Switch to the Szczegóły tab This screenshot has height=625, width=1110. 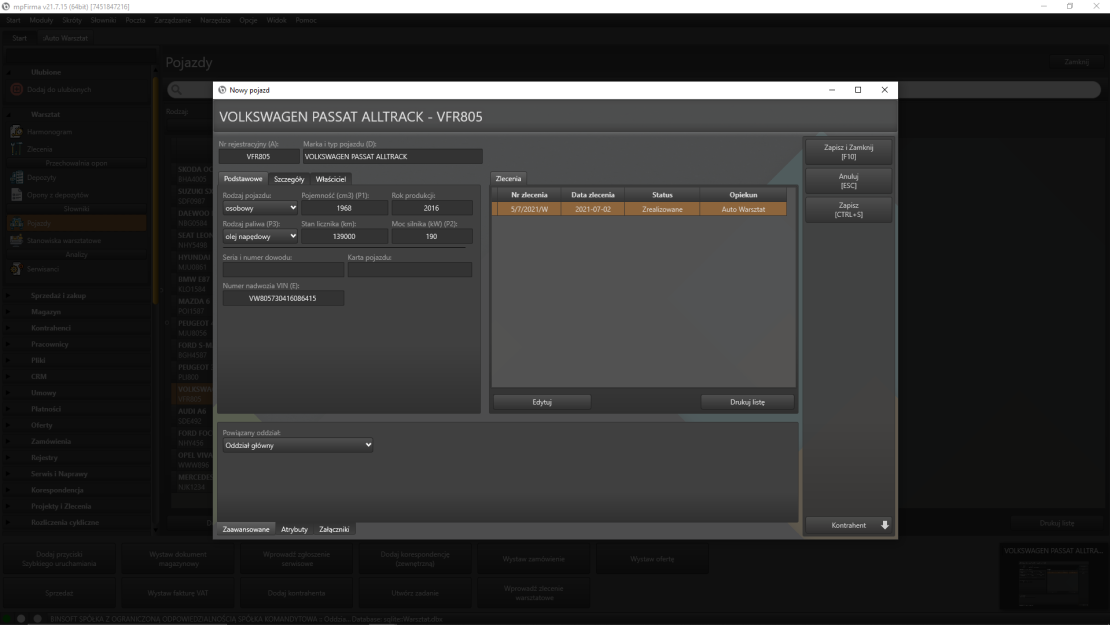coord(289,179)
